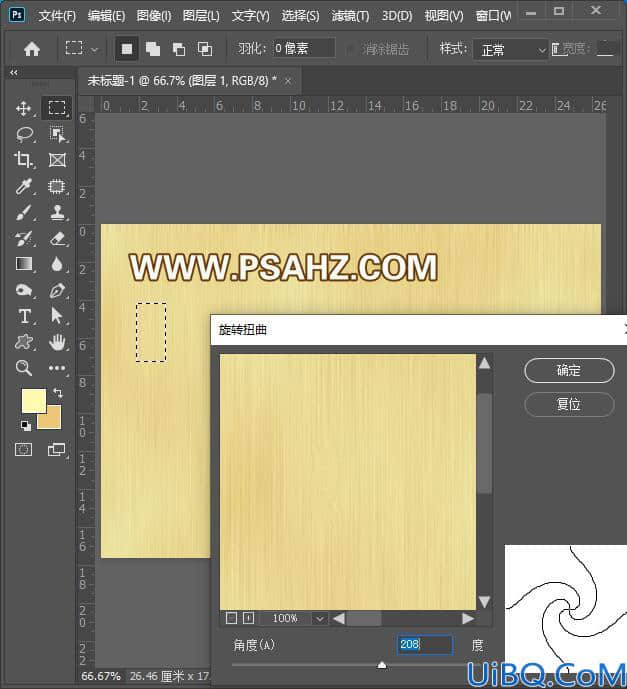Select the Custom Shape tool
Screen dimensions: 627x689
tap(24, 342)
